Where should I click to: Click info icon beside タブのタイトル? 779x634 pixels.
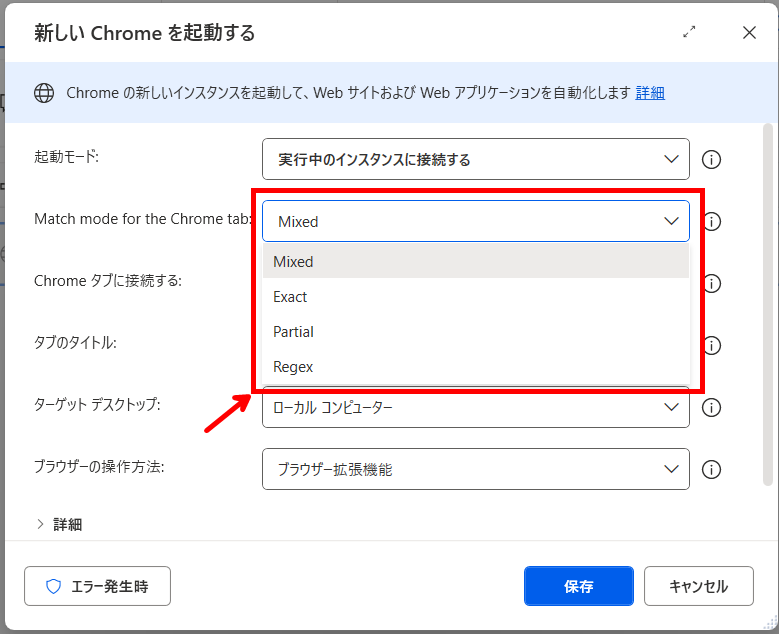click(x=712, y=345)
